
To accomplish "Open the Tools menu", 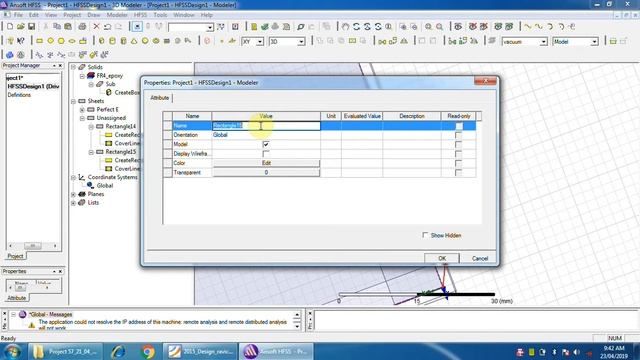I will [160, 15].
